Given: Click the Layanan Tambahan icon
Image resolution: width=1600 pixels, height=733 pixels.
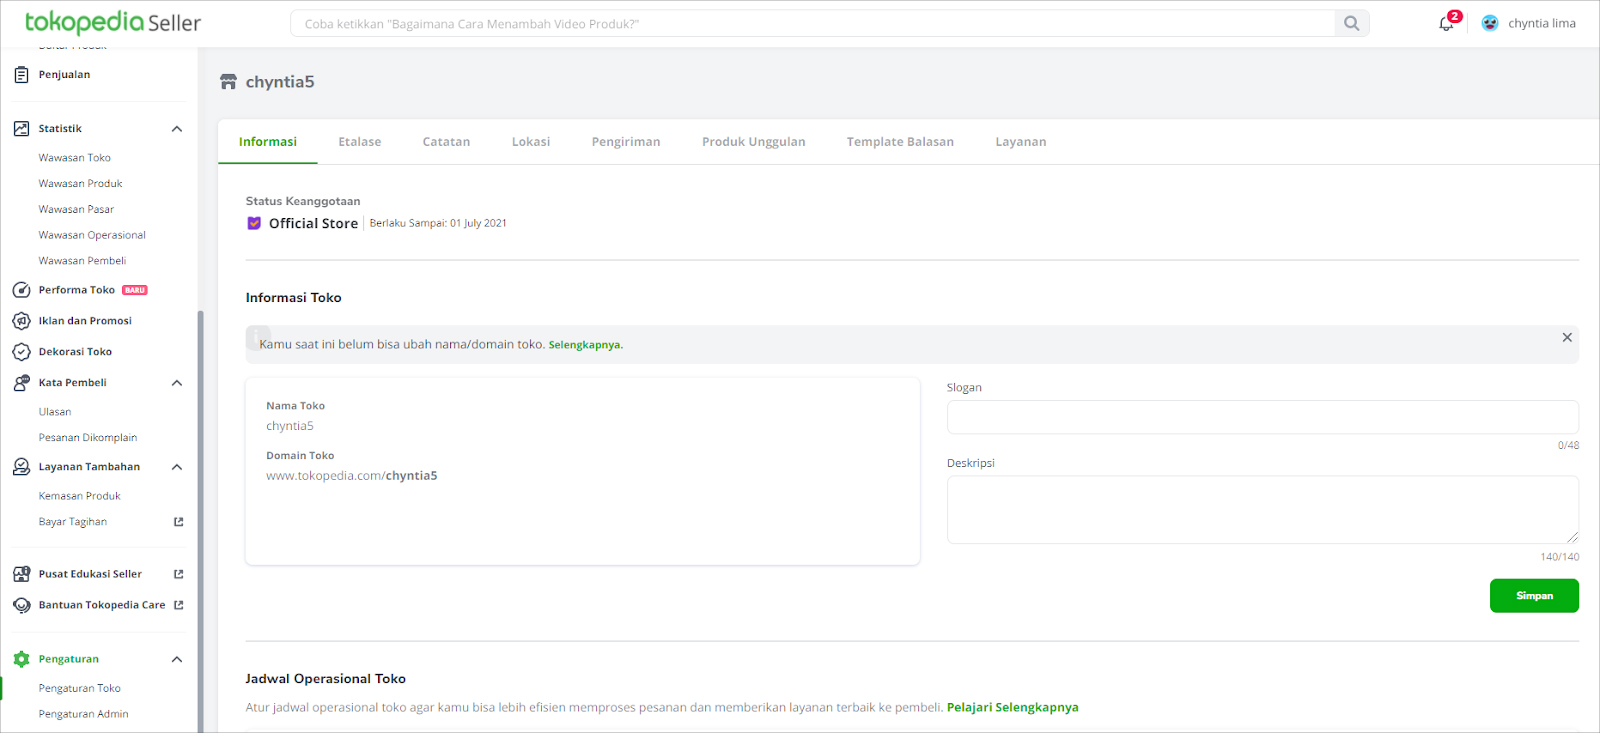Looking at the screenshot, I should pyautogui.click(x=21, y=467).
